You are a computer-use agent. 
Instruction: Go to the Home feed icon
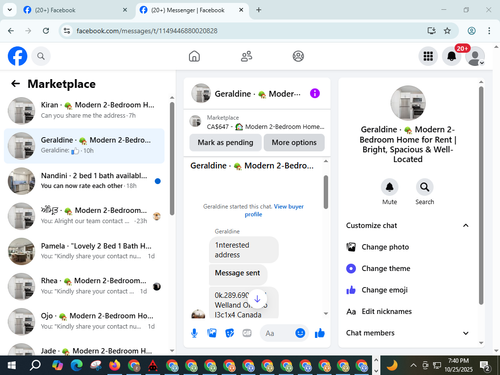click(x=194, y=56)
